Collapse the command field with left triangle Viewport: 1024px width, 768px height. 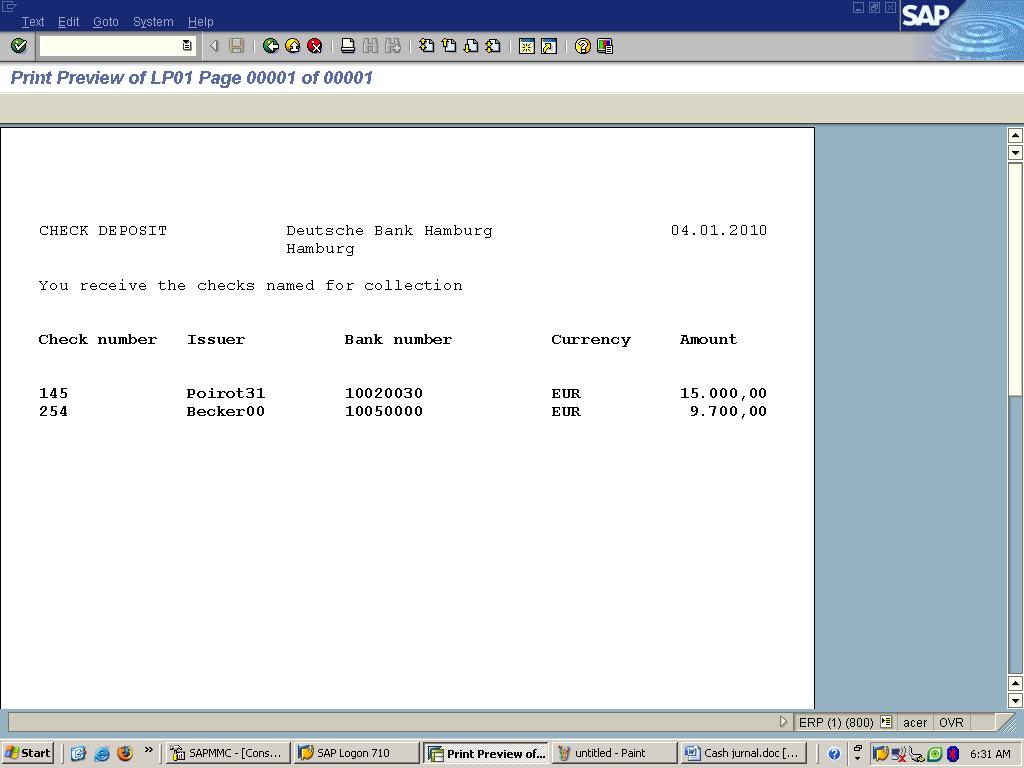(x=214, y=46)
